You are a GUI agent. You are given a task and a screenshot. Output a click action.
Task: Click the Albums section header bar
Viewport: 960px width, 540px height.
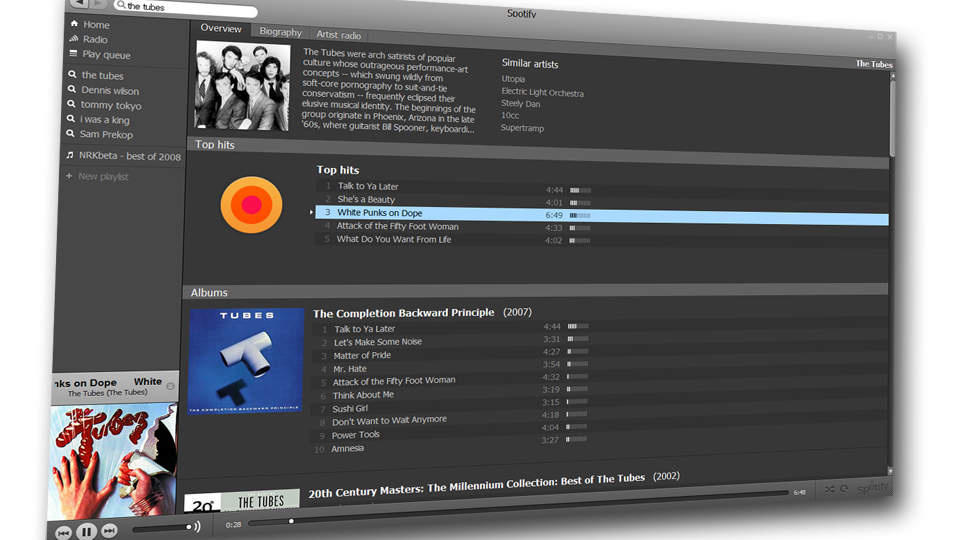pos(536,292)
